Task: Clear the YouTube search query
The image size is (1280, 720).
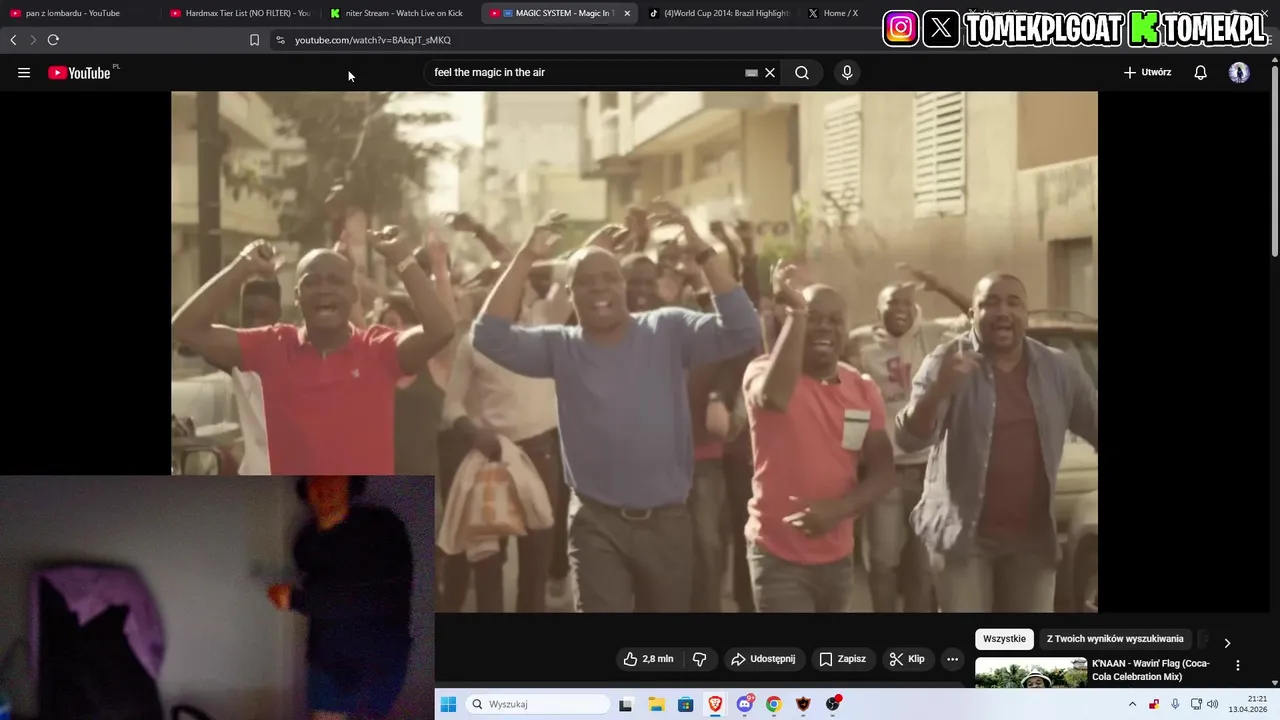Action: 770,73
